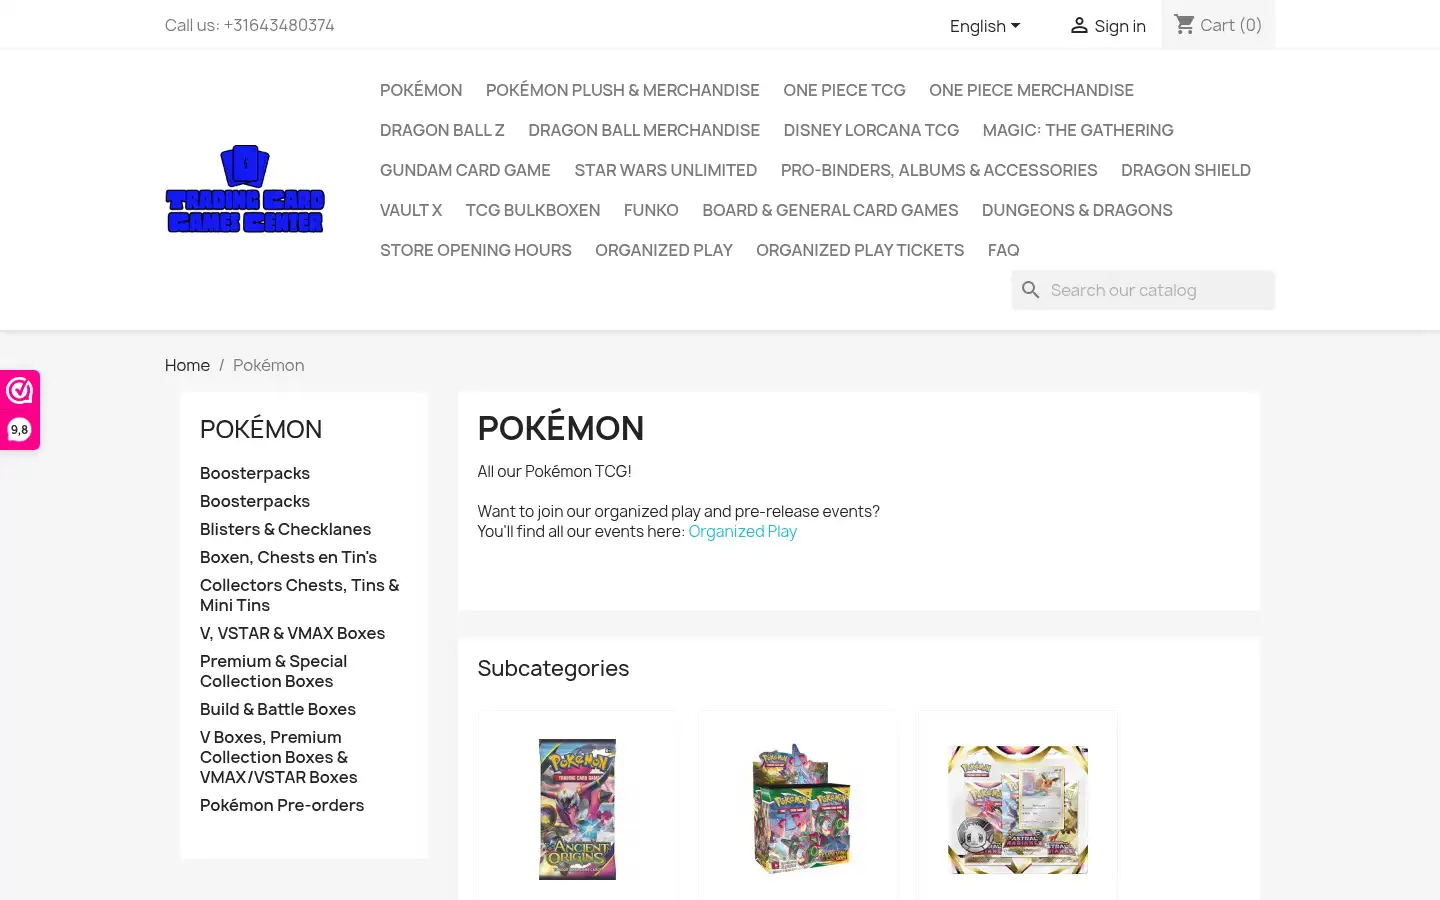Open the Ancient Origins booster pack thumbnail
Viewport: 1440px width, 900px height.
point(578,809)
